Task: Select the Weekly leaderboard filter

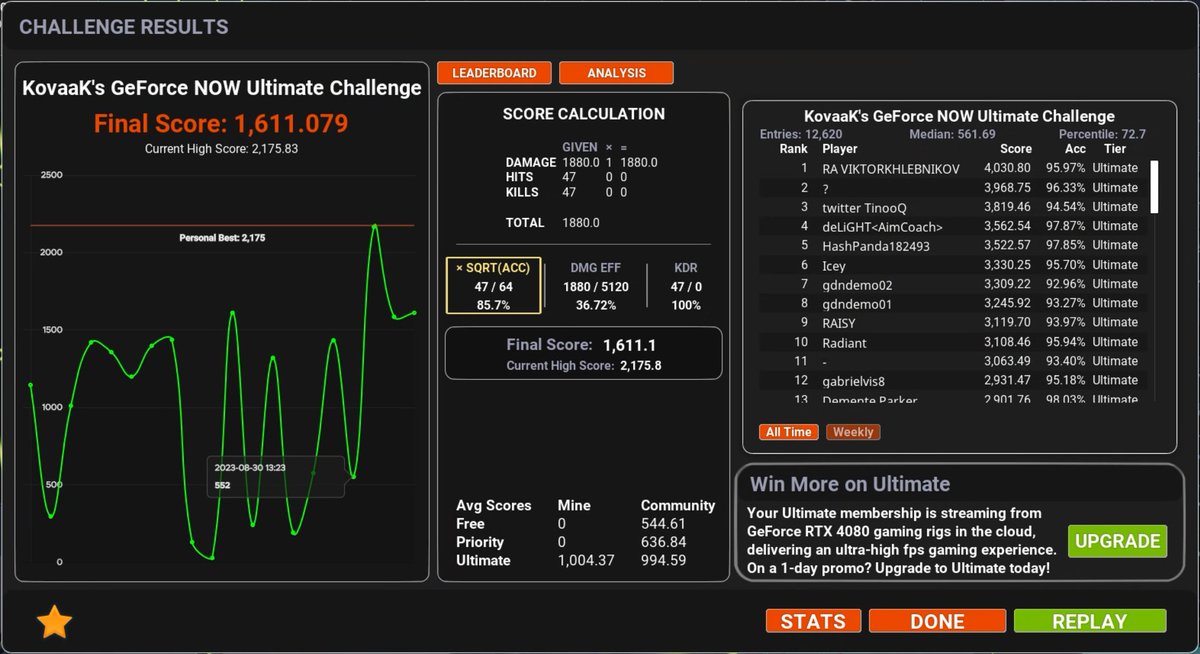Action: (x=853, y=432)
